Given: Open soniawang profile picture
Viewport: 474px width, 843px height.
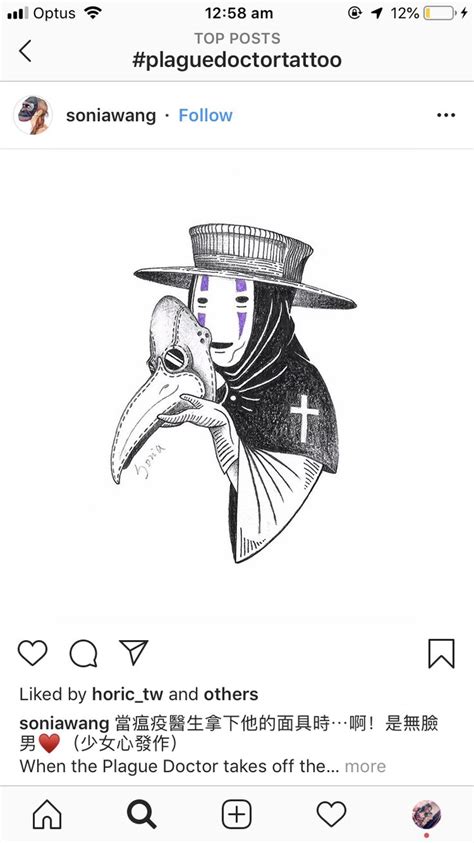Looking at the screenshot, I should (x=32, y=115).
